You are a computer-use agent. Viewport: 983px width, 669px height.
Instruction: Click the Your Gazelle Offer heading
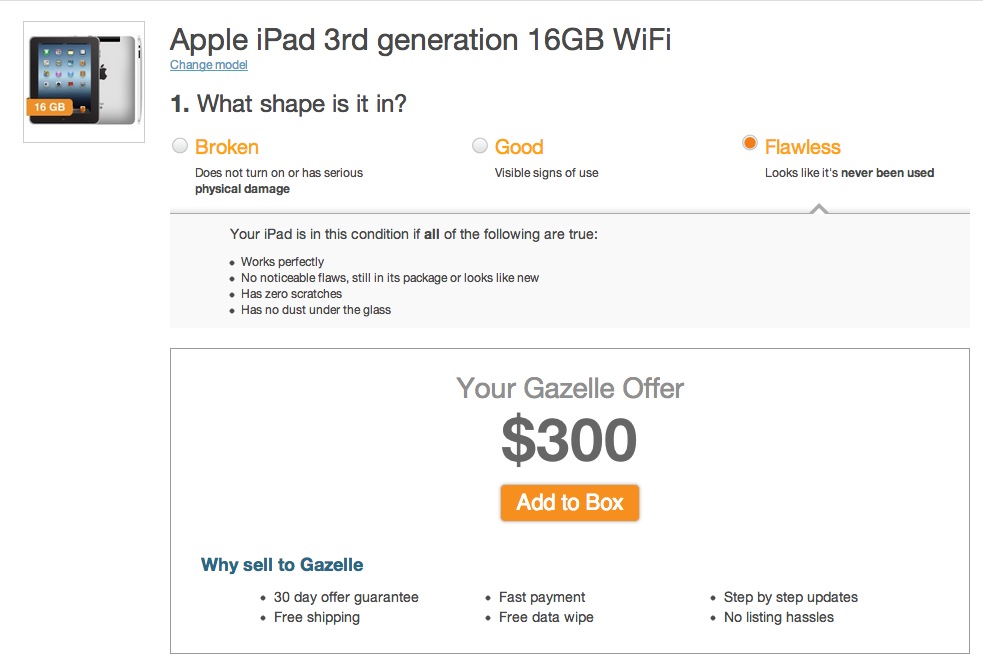(x=570, y=388)
